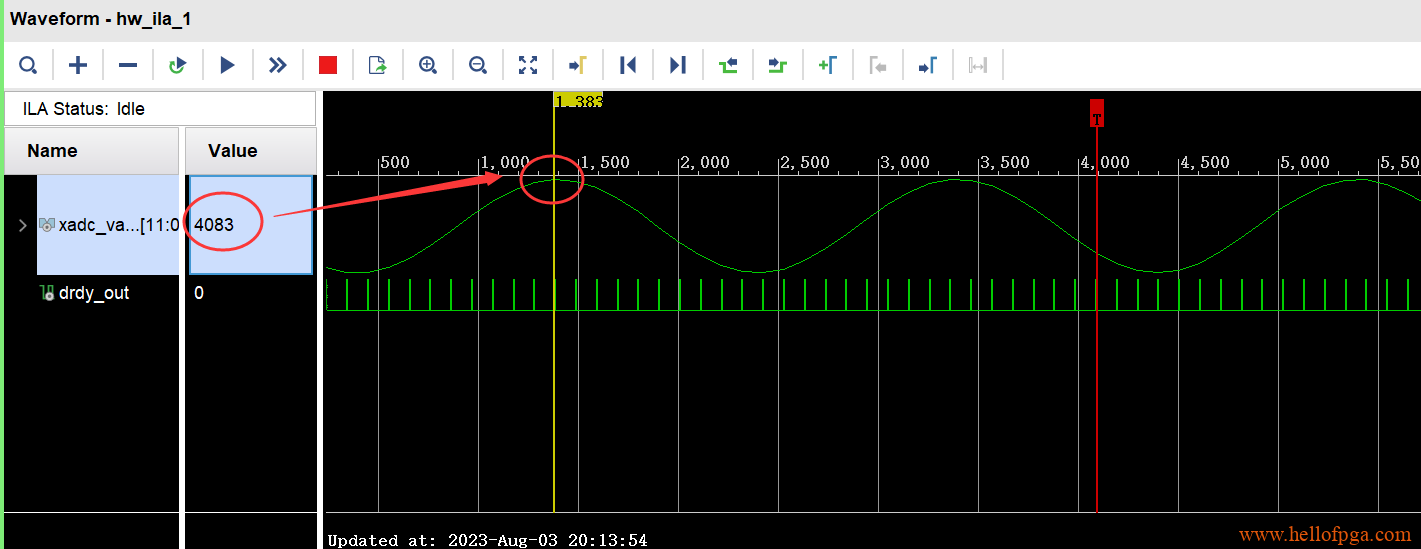Expand the xadc_va bus signal
The width and height of the screenshot is (1421, 549).
coord(23,225)
